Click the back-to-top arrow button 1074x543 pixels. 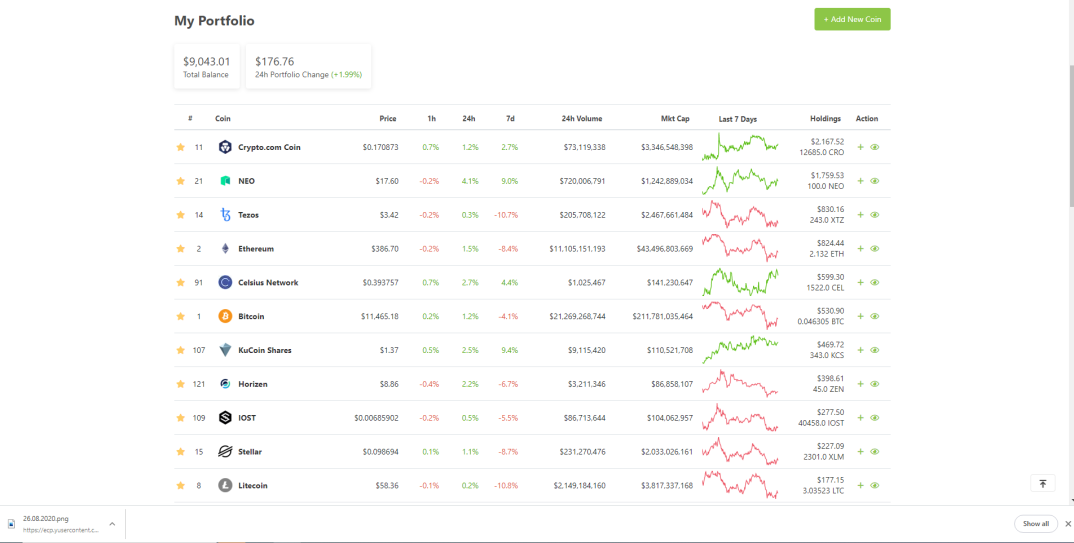click(1042, 483)
